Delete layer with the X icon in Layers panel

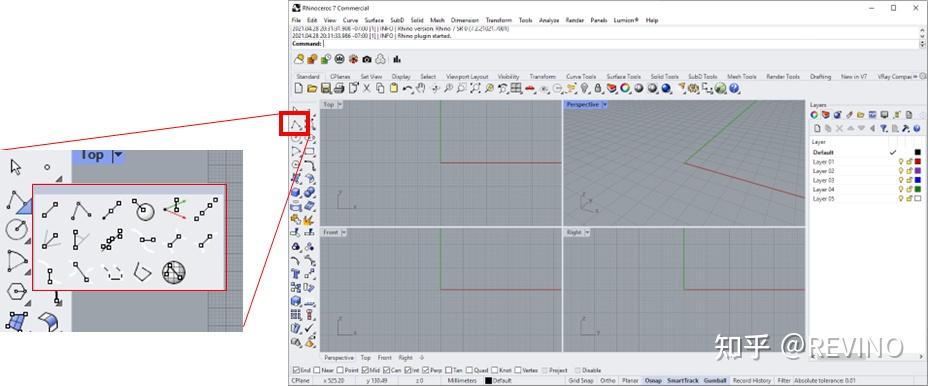tap(839, 128)
